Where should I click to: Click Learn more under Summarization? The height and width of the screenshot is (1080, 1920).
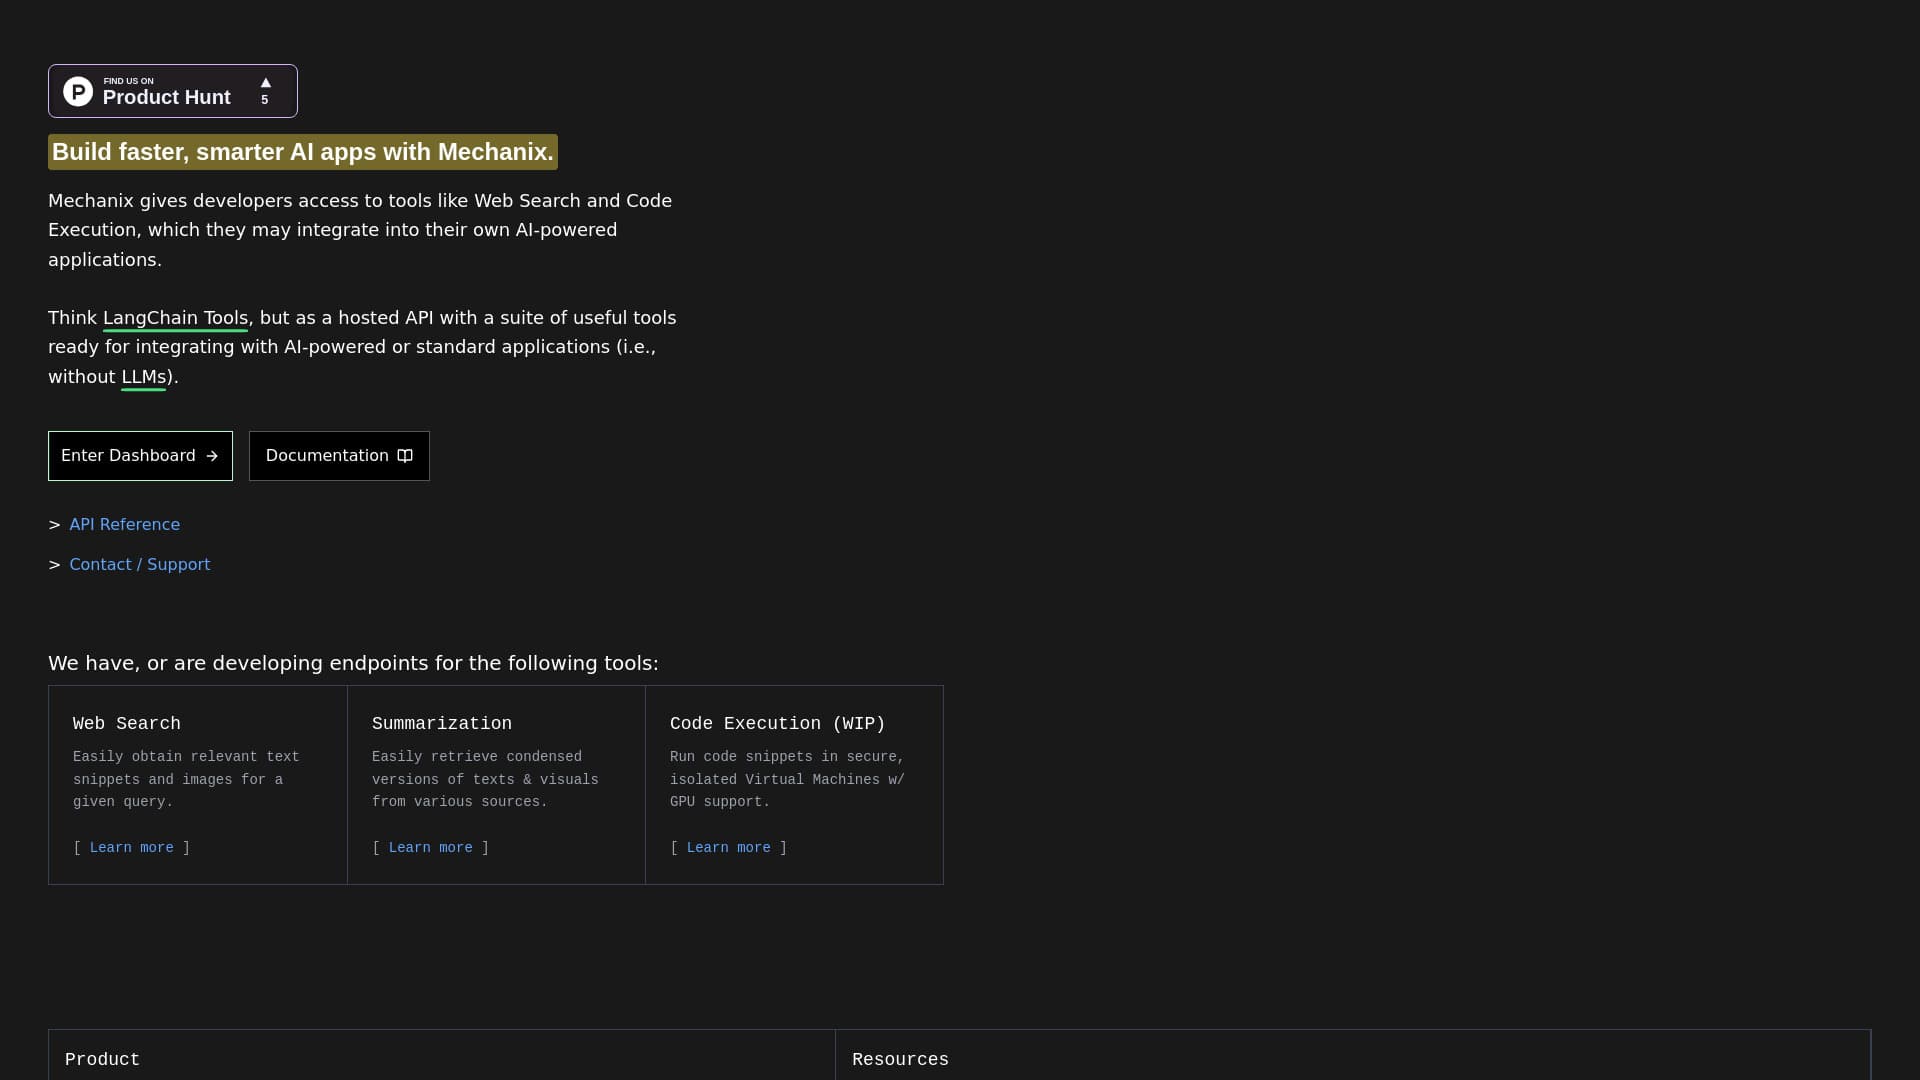(x=430, y=848)
